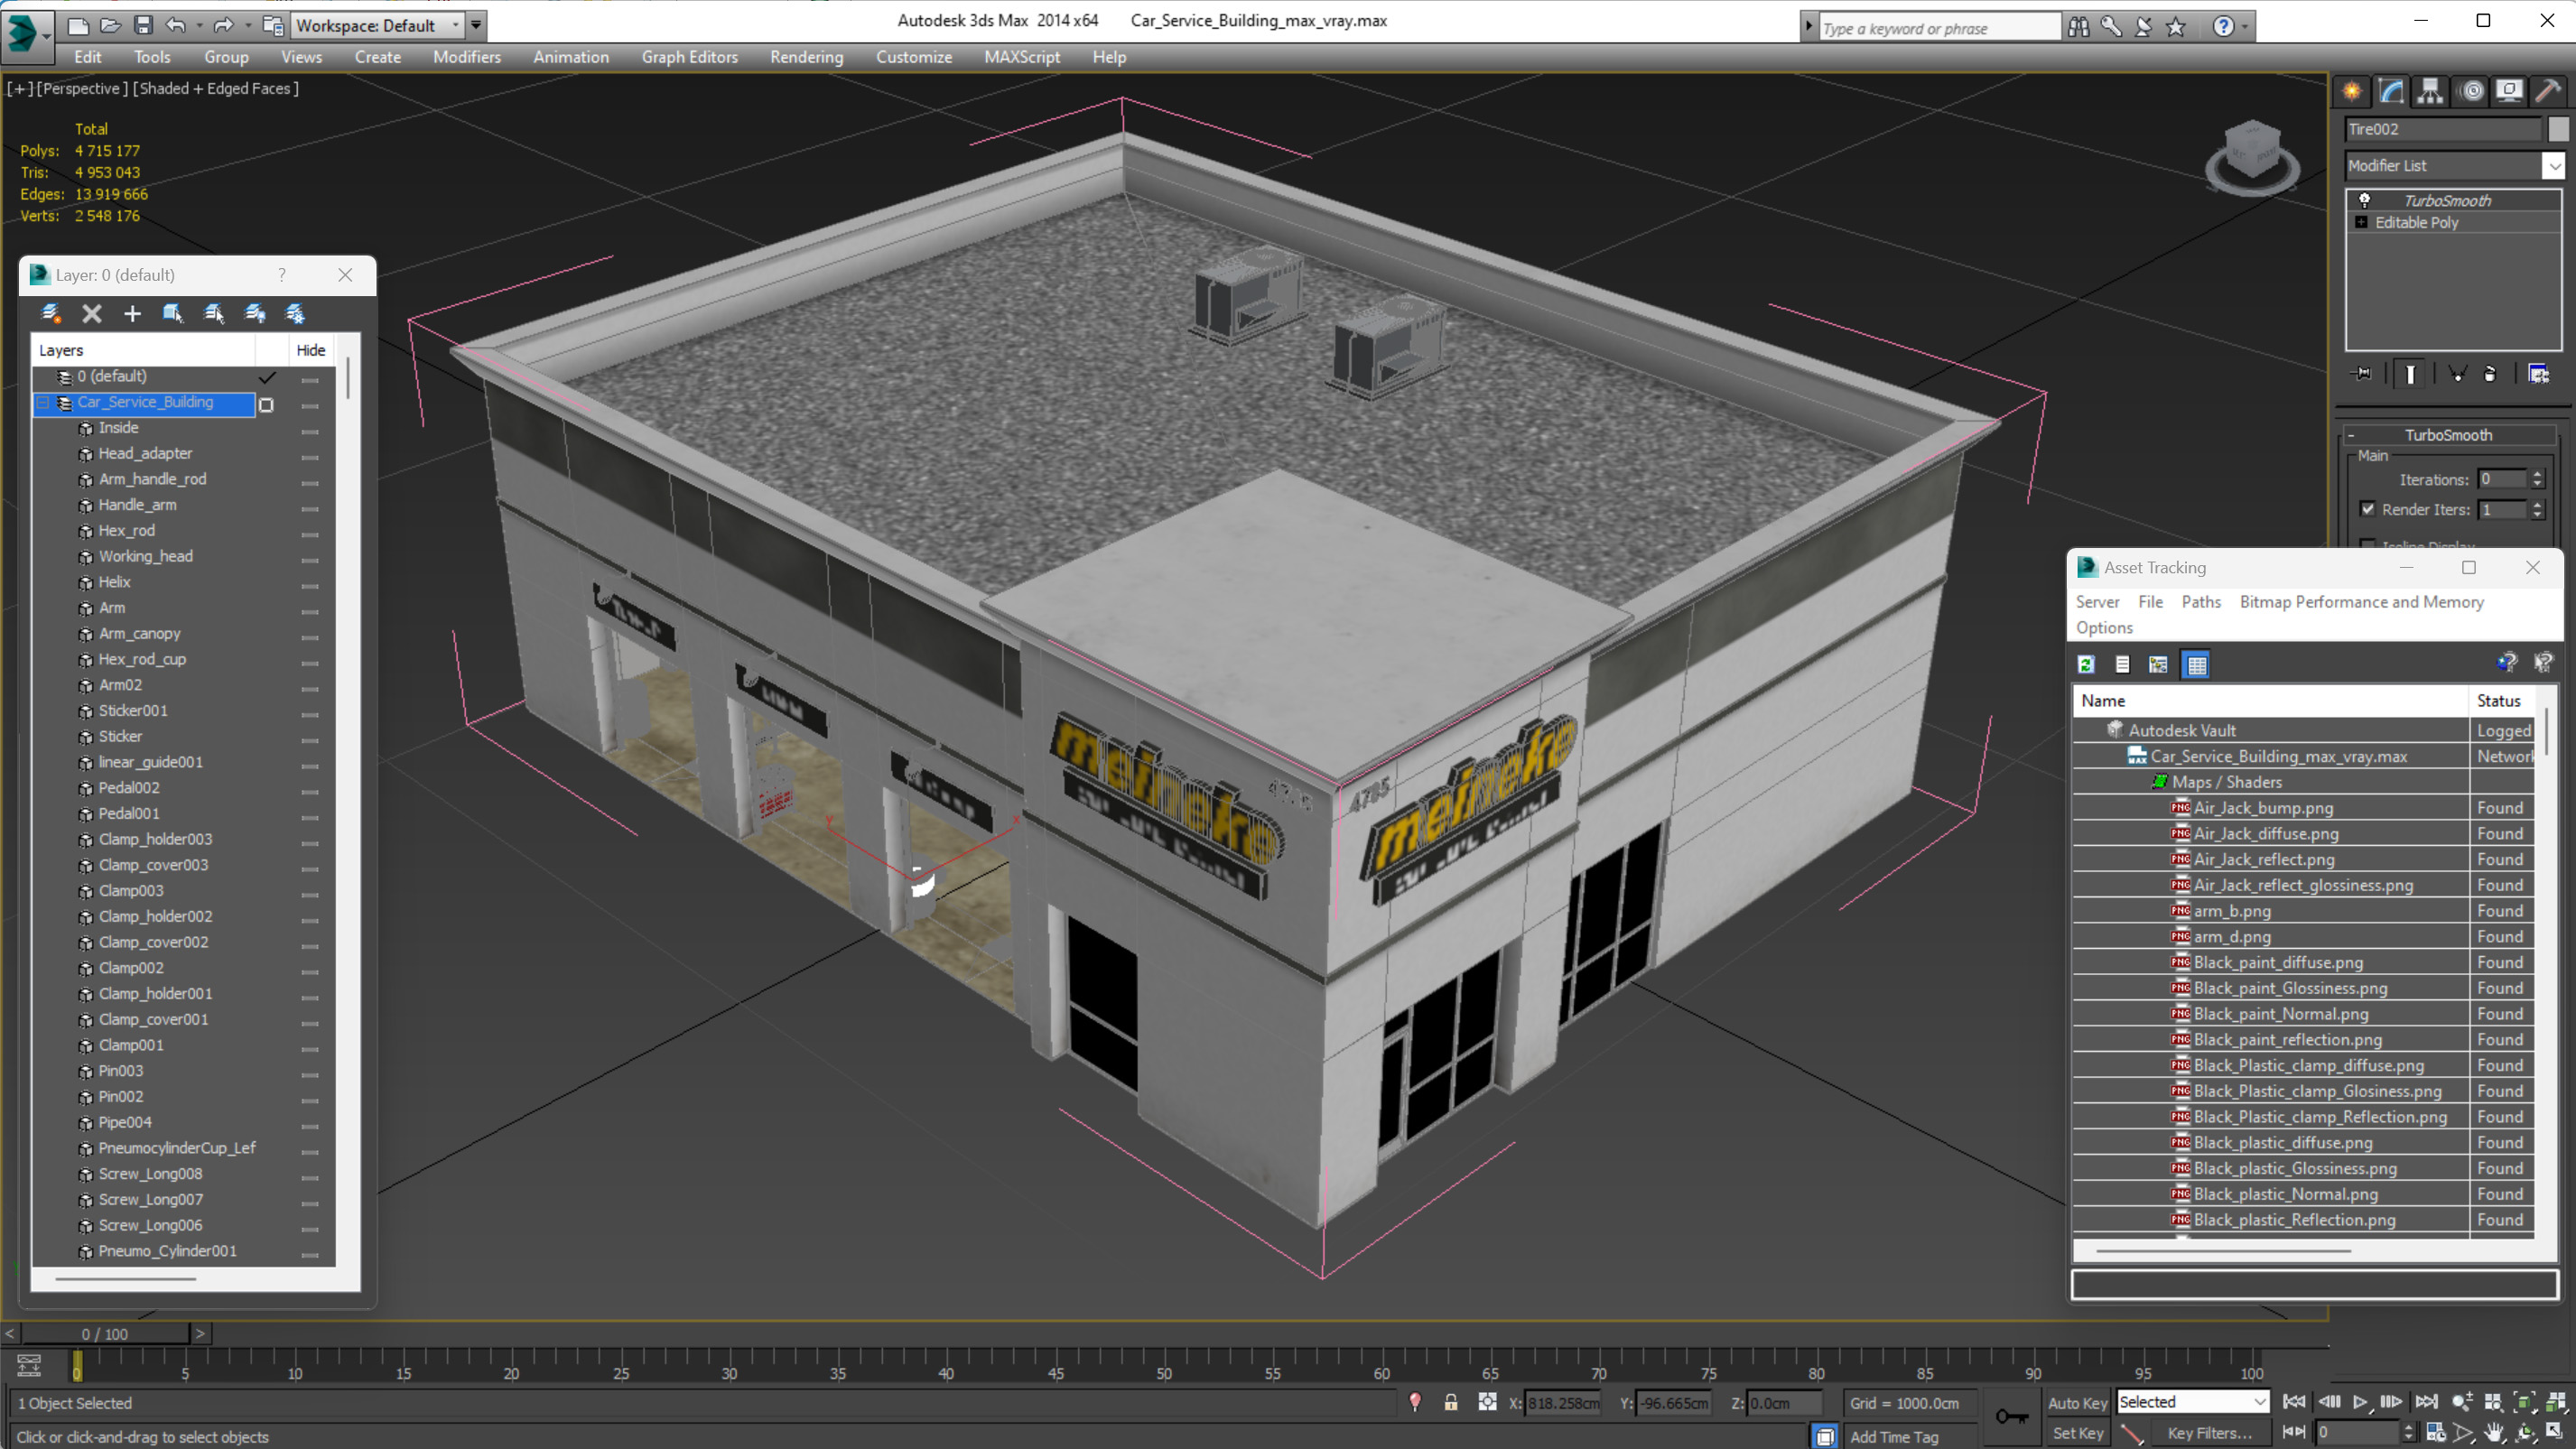The height and width of the screenshot is (1449, 2576).
Task: Open the Modifiers menu
Action: pyautogui.click(x=466, y=57)
